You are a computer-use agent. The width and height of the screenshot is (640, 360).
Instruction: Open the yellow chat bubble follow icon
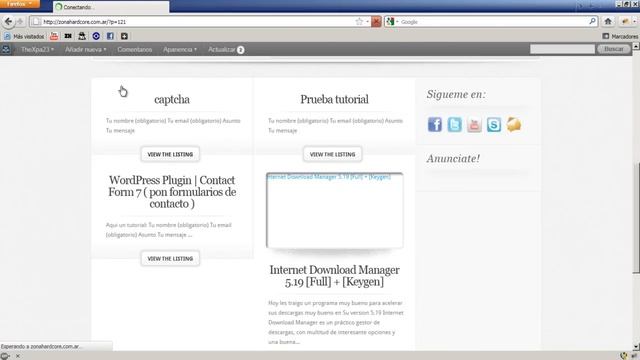point(514,124)
